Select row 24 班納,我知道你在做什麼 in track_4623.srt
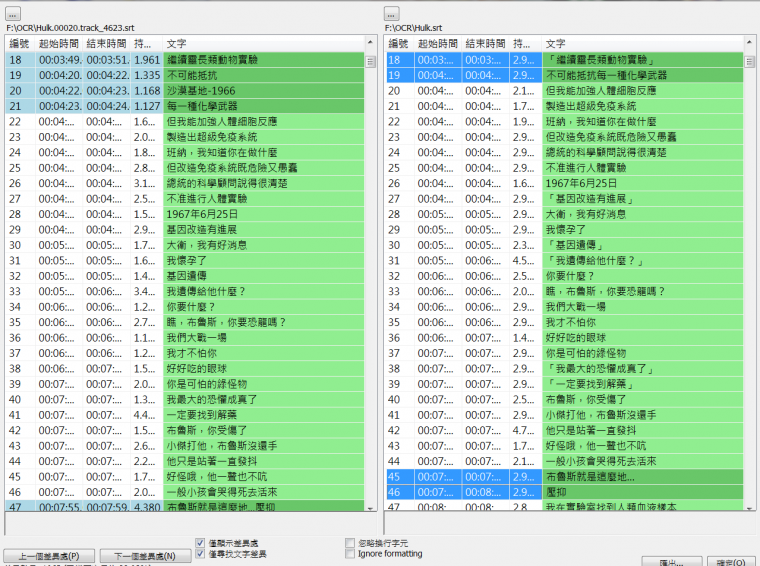760x566 pixels. (x=185, y=153)
